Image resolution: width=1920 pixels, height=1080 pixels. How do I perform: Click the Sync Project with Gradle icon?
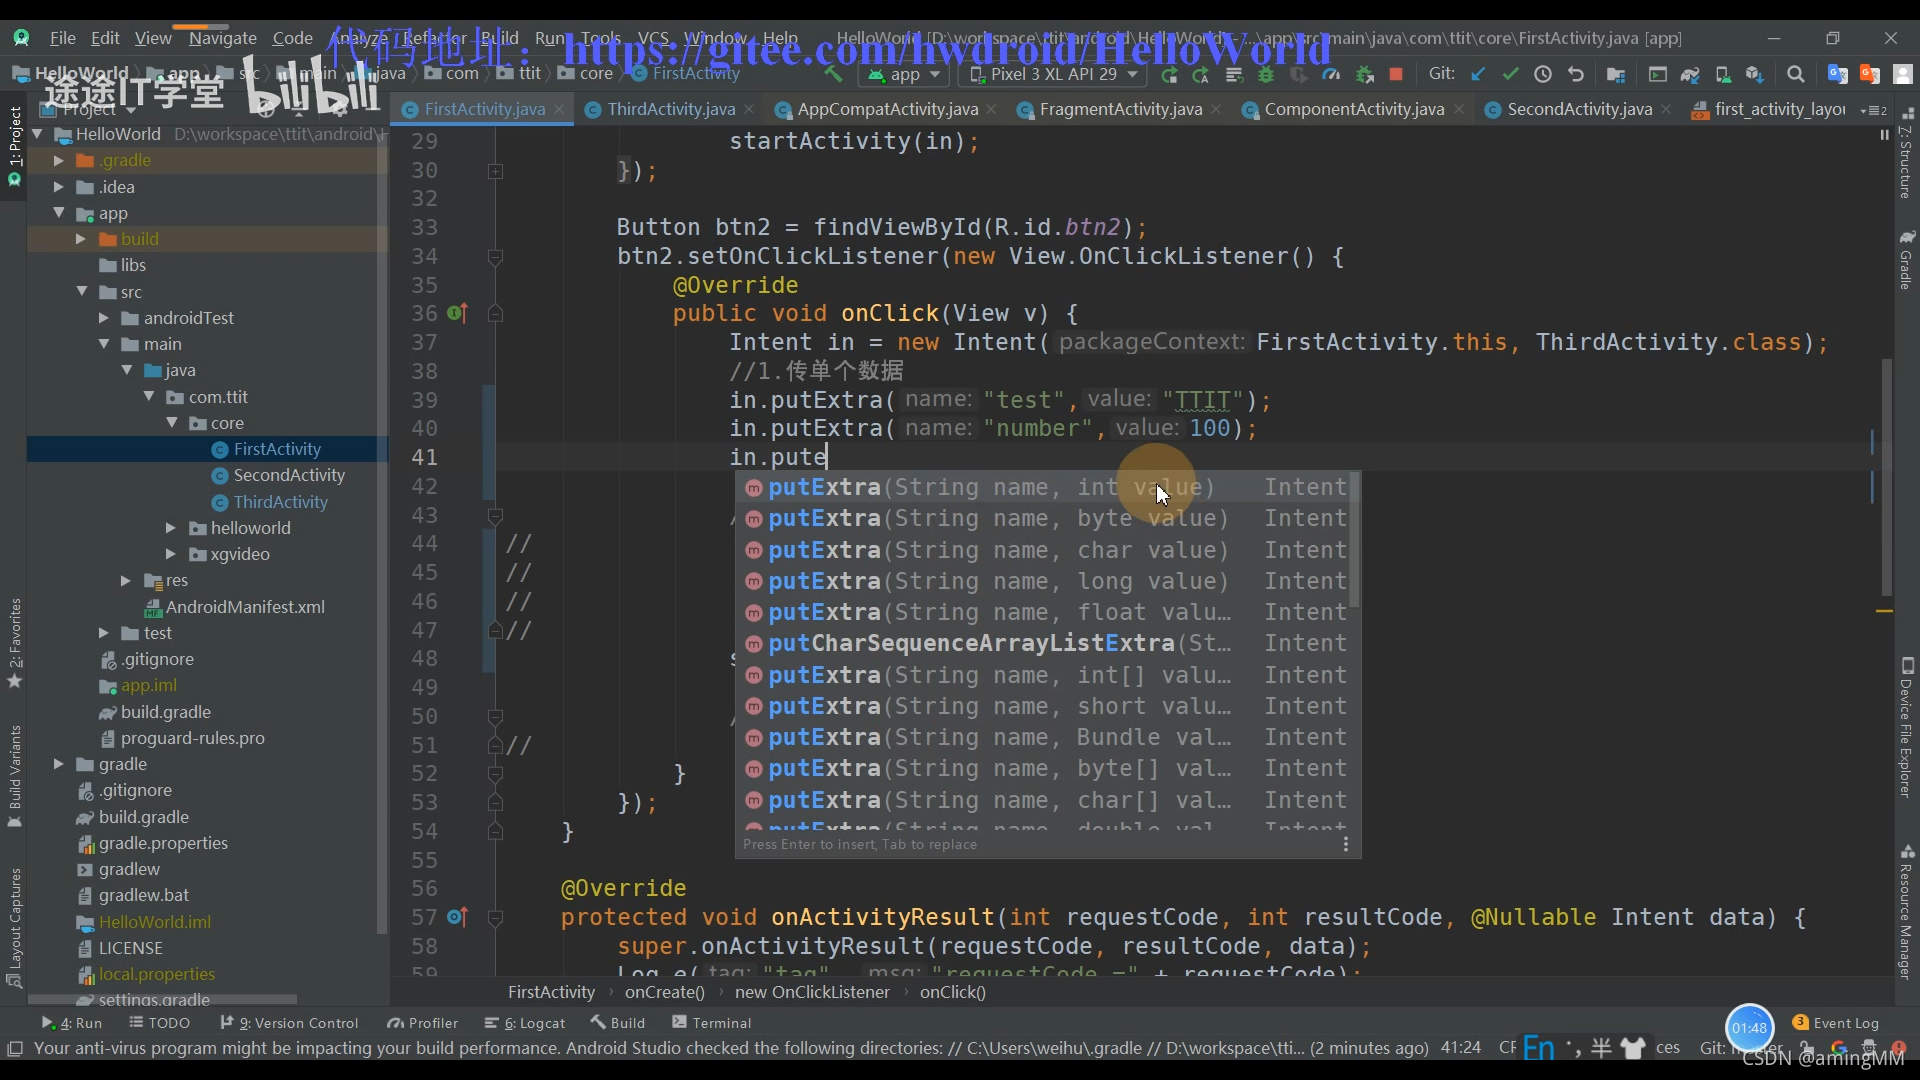coord(1690,75)
